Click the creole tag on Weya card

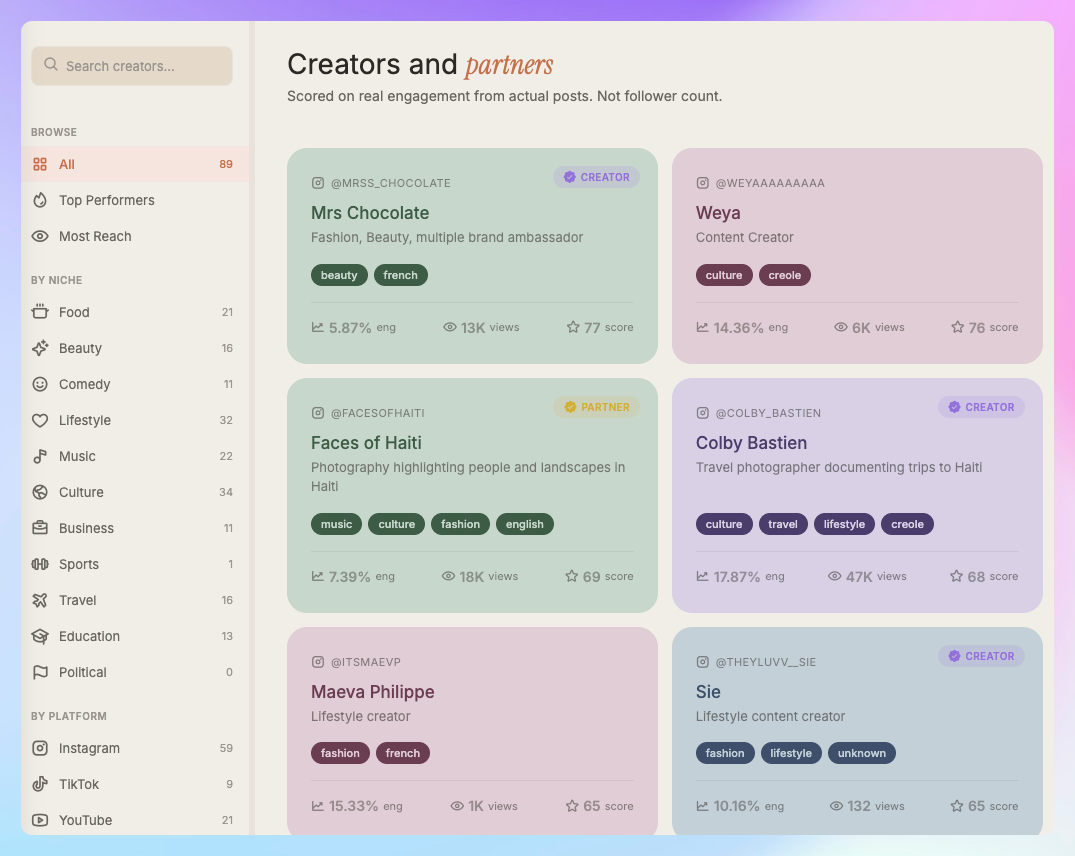(784, 276)
